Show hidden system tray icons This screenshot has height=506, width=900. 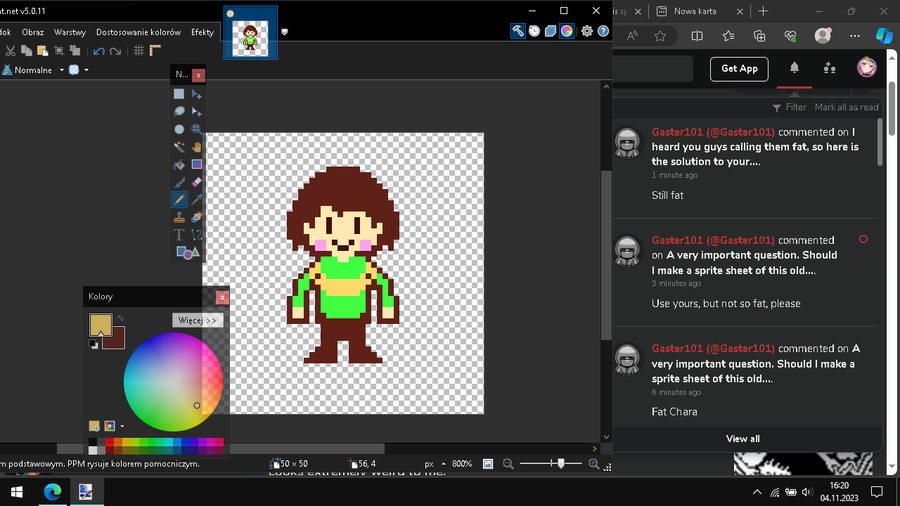tap(757, 492)
